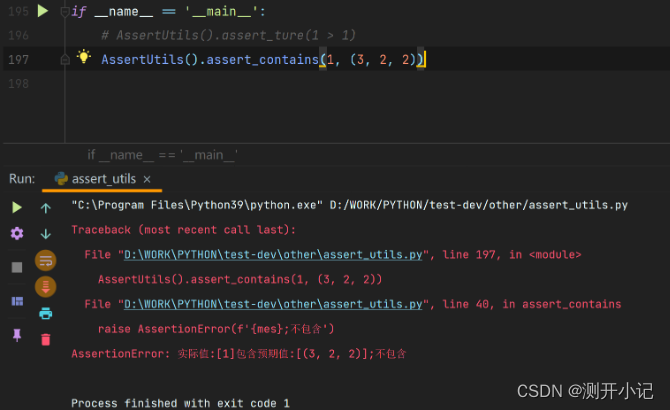Select the assert_utils run tab
670x410 pixels.
click(102, 179)
